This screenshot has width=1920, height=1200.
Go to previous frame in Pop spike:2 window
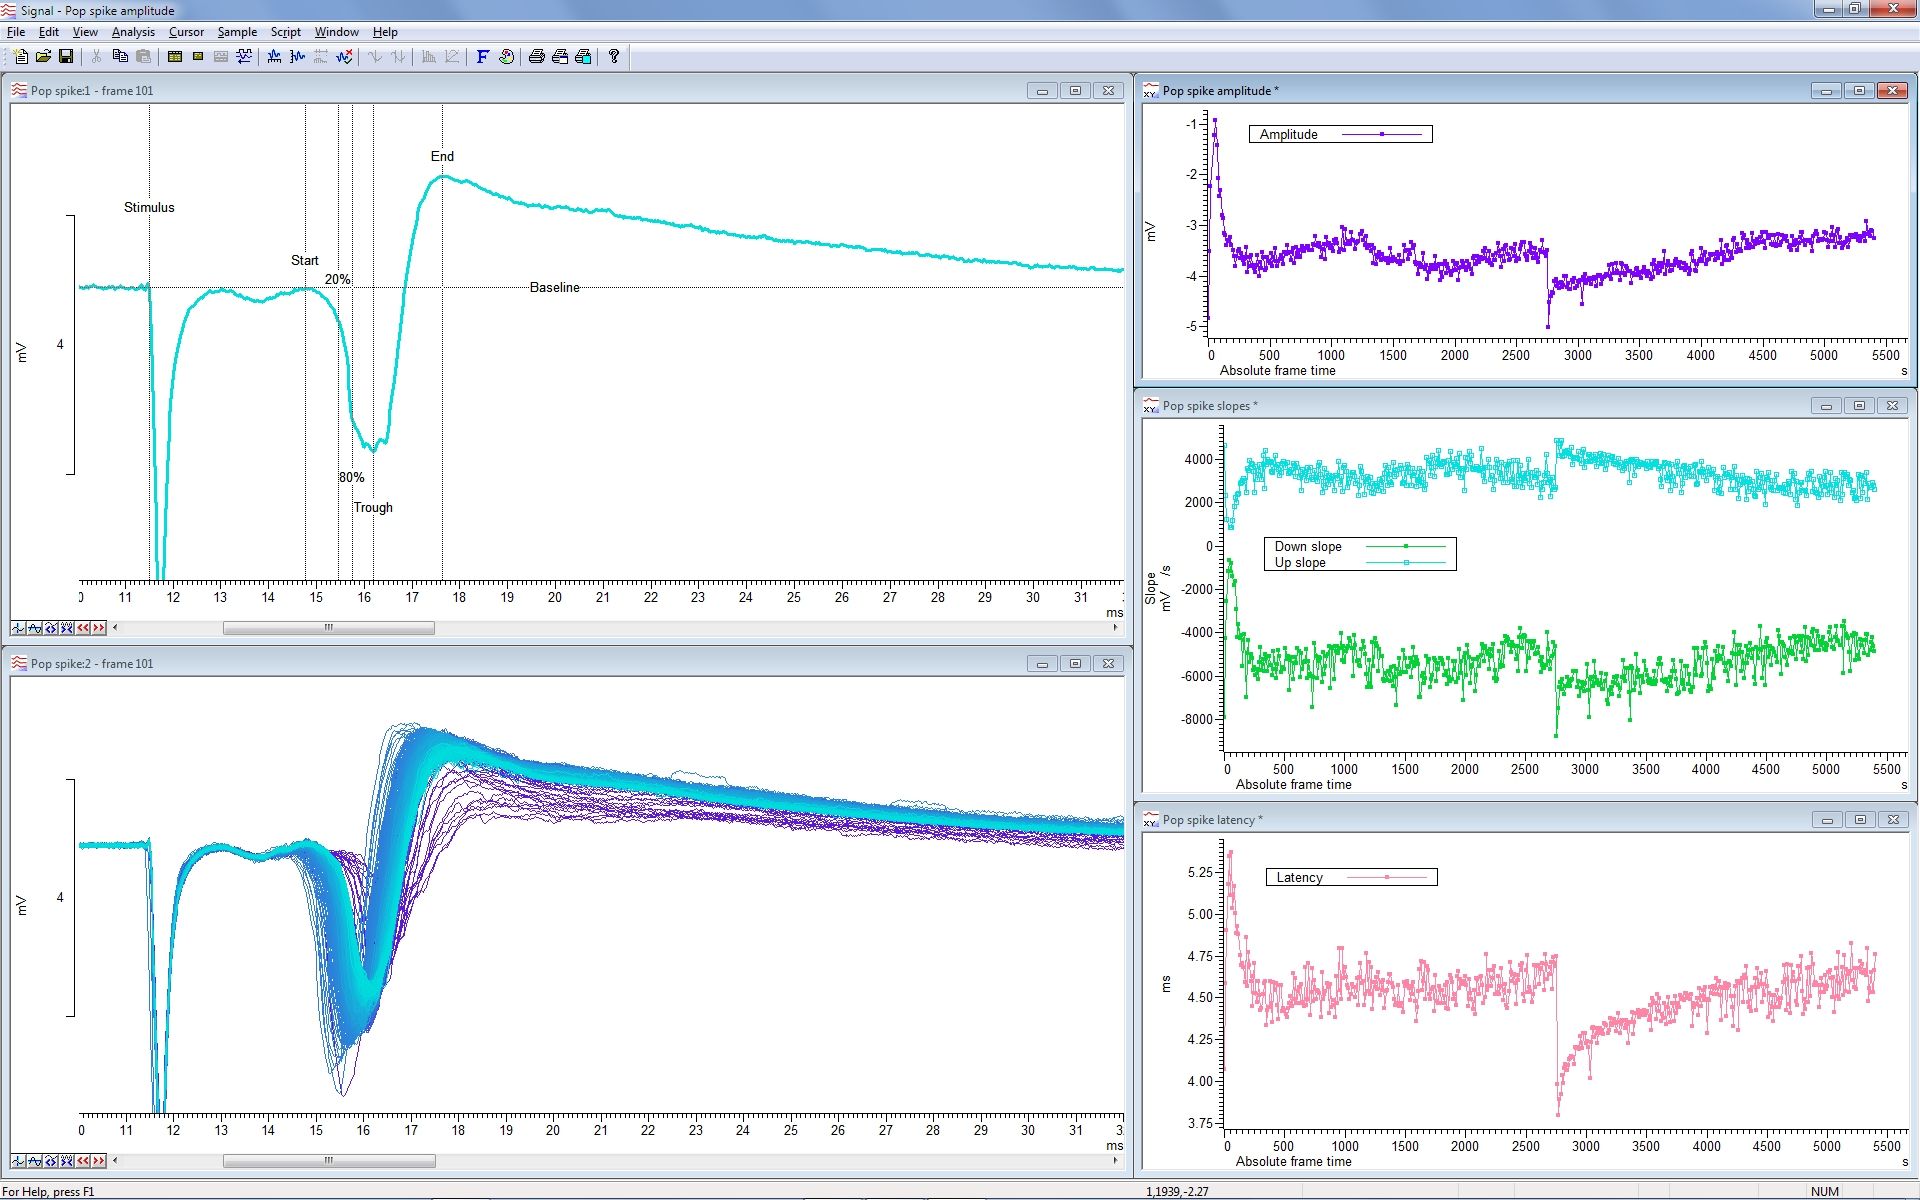(83, 1161)
